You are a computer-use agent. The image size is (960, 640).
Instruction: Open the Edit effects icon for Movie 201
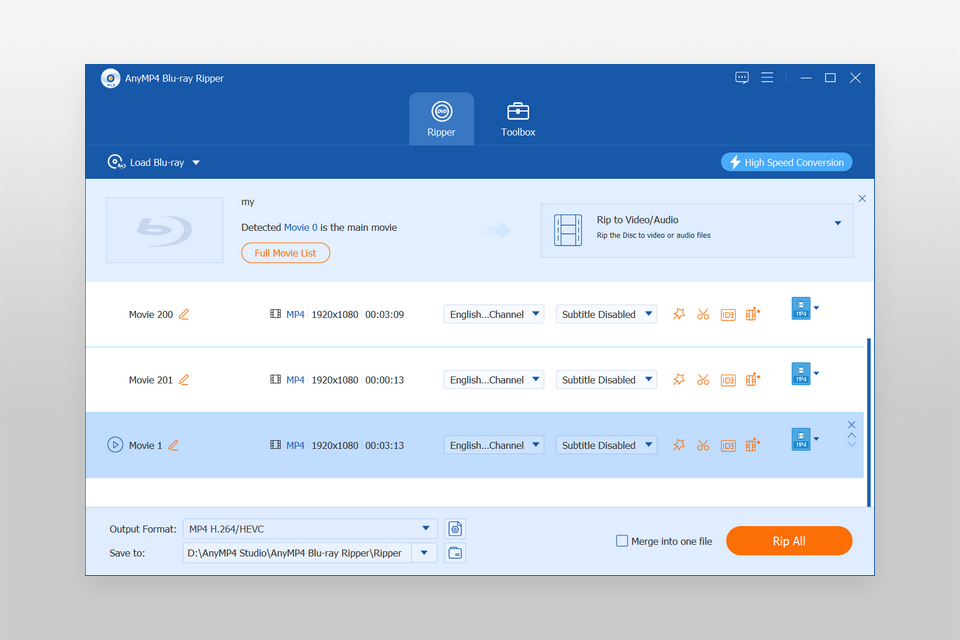679,380
